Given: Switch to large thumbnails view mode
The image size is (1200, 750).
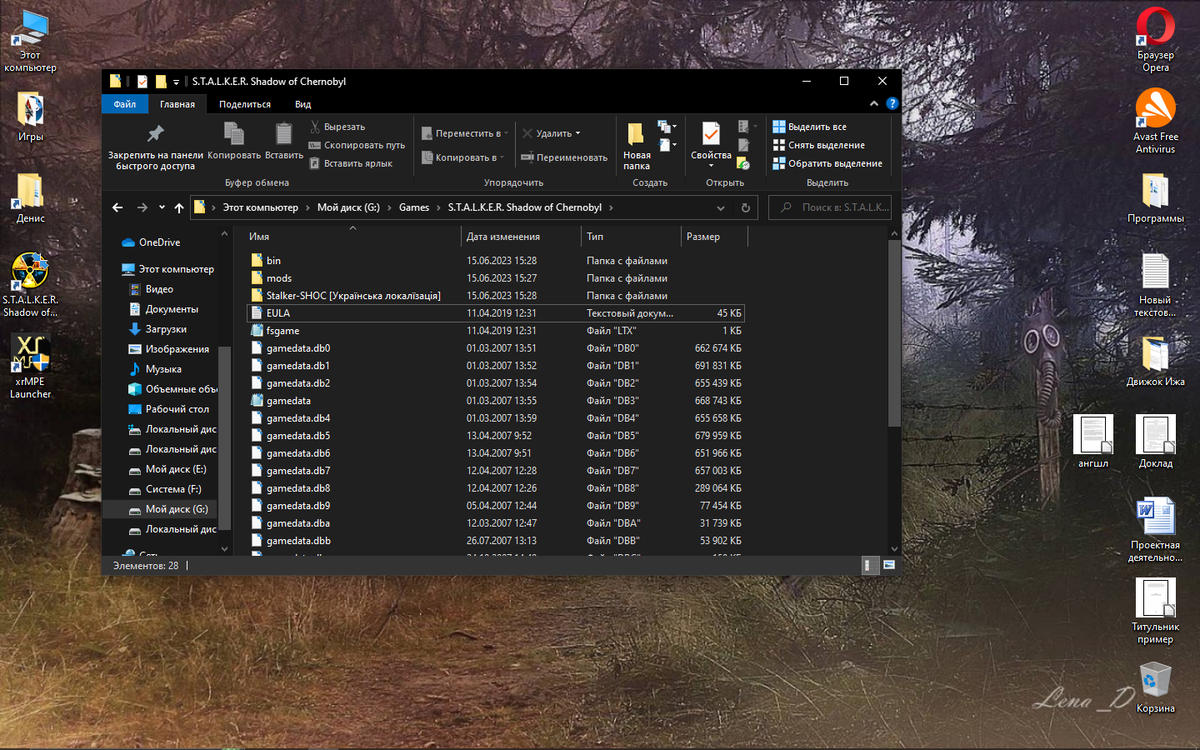Looking at the screenshot, I should pos(889,565).
